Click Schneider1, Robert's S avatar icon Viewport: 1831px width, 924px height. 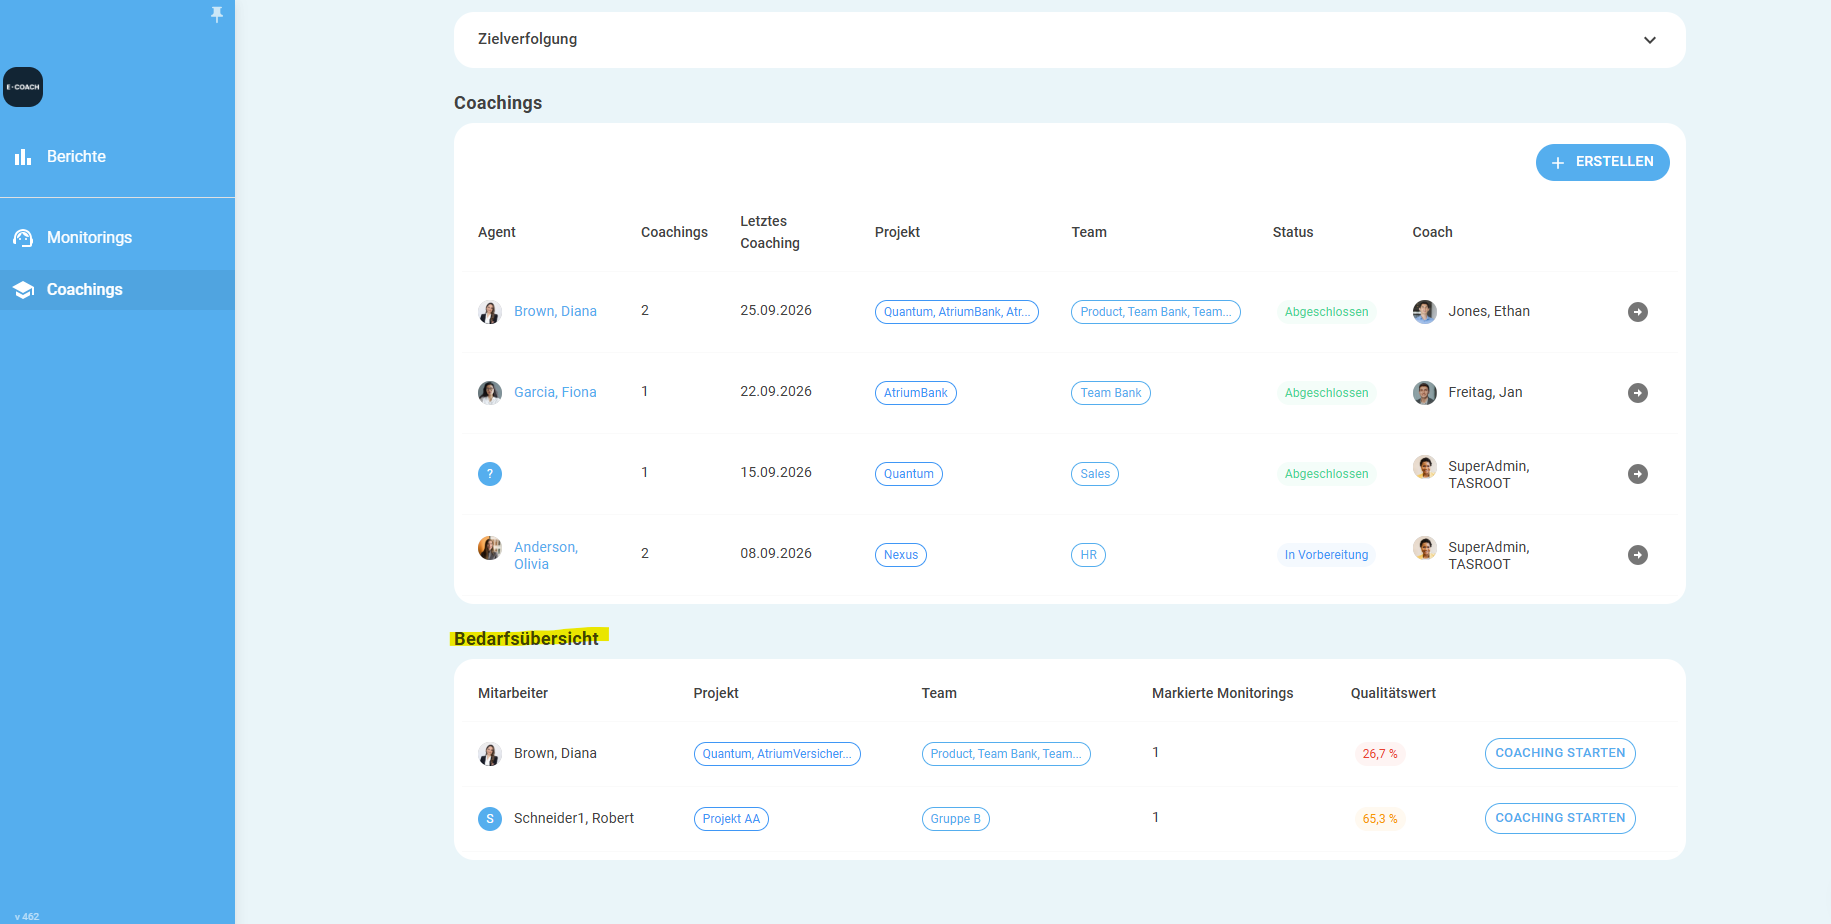(490, 819)
